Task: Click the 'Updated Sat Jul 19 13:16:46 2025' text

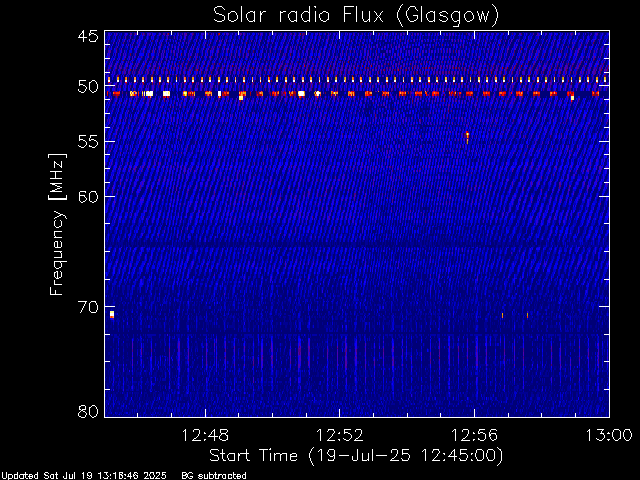Action: (83, 476)
